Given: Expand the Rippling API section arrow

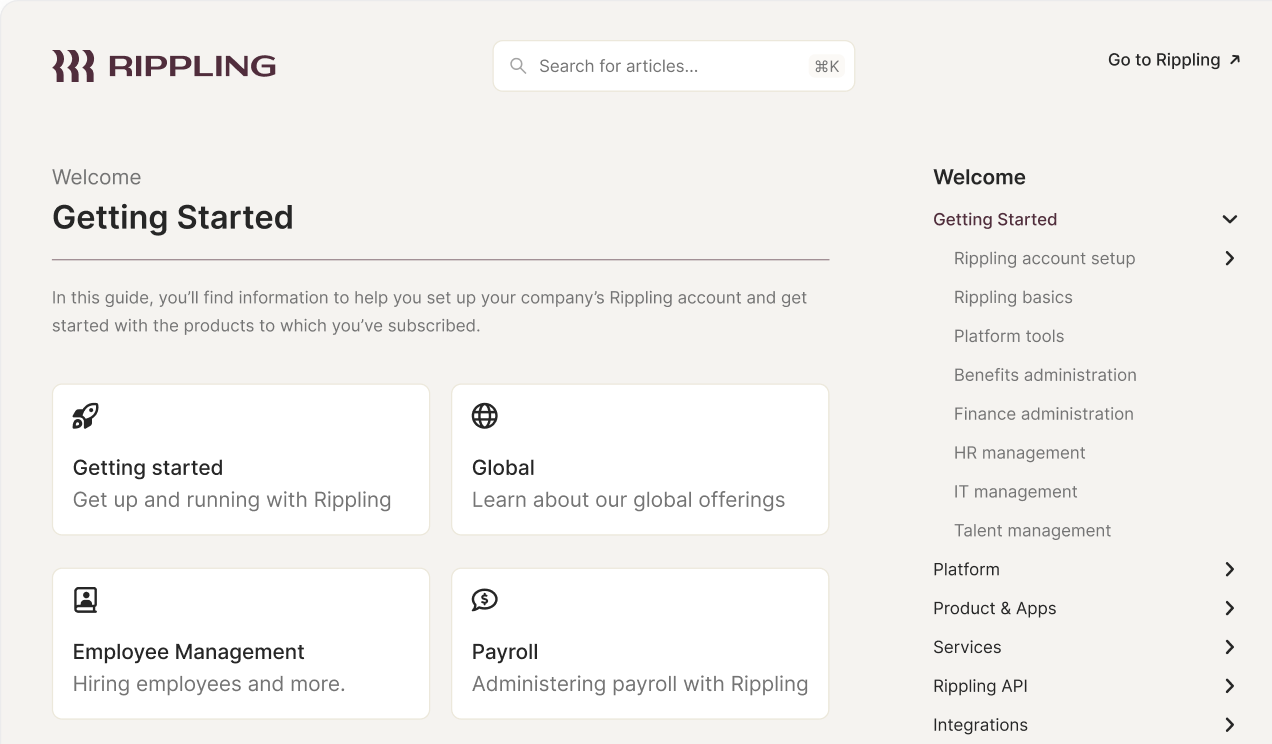Looking at the screenshot, I should coord(1230,686).
